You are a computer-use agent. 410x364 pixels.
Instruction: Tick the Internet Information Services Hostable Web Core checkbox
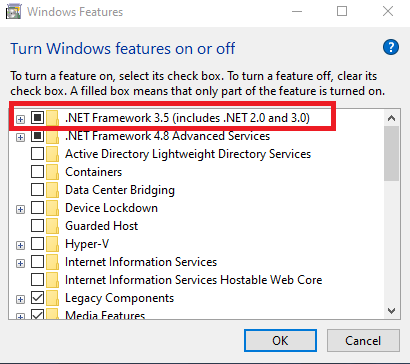(x=37, y=280)
